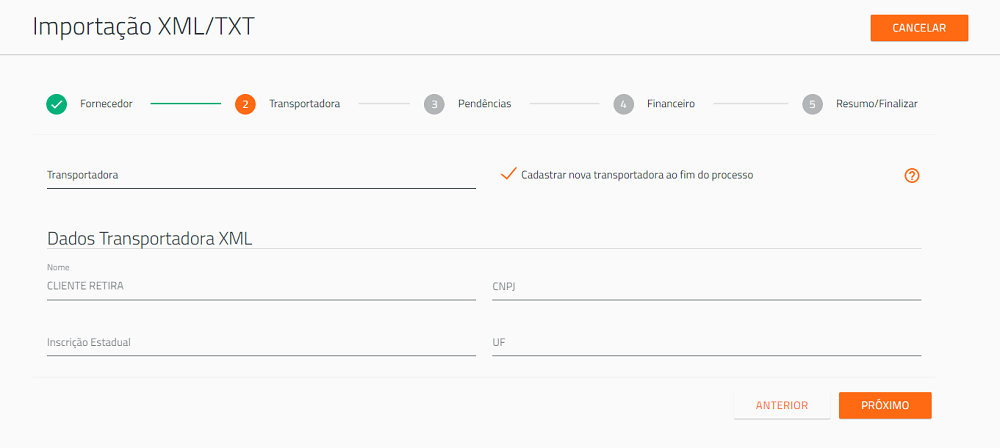This screenshot has height=448, width=1000.
Task: Click the Inscrição Estadual field
Action: coord(261,343)
